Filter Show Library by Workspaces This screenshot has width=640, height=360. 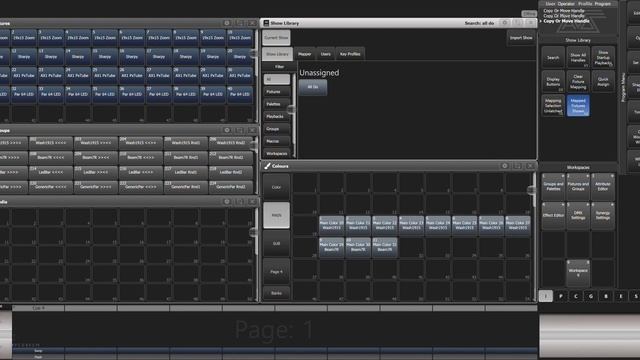point(277,153)
